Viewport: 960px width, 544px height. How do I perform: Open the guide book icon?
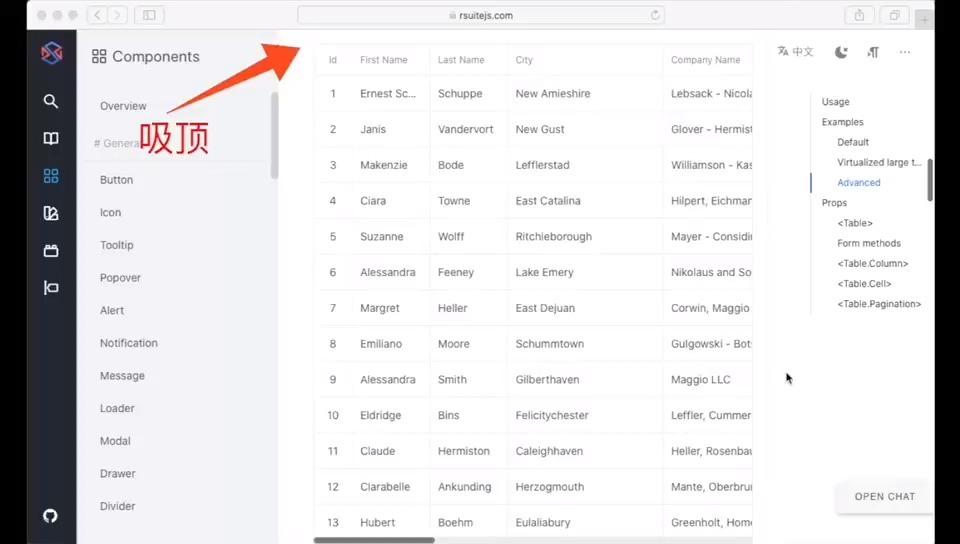pos(51,138)
